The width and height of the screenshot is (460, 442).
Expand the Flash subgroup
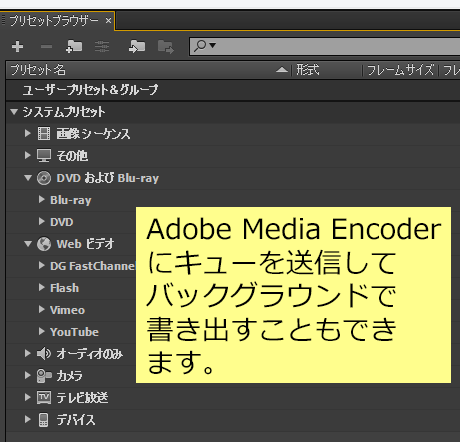[42, 287]
